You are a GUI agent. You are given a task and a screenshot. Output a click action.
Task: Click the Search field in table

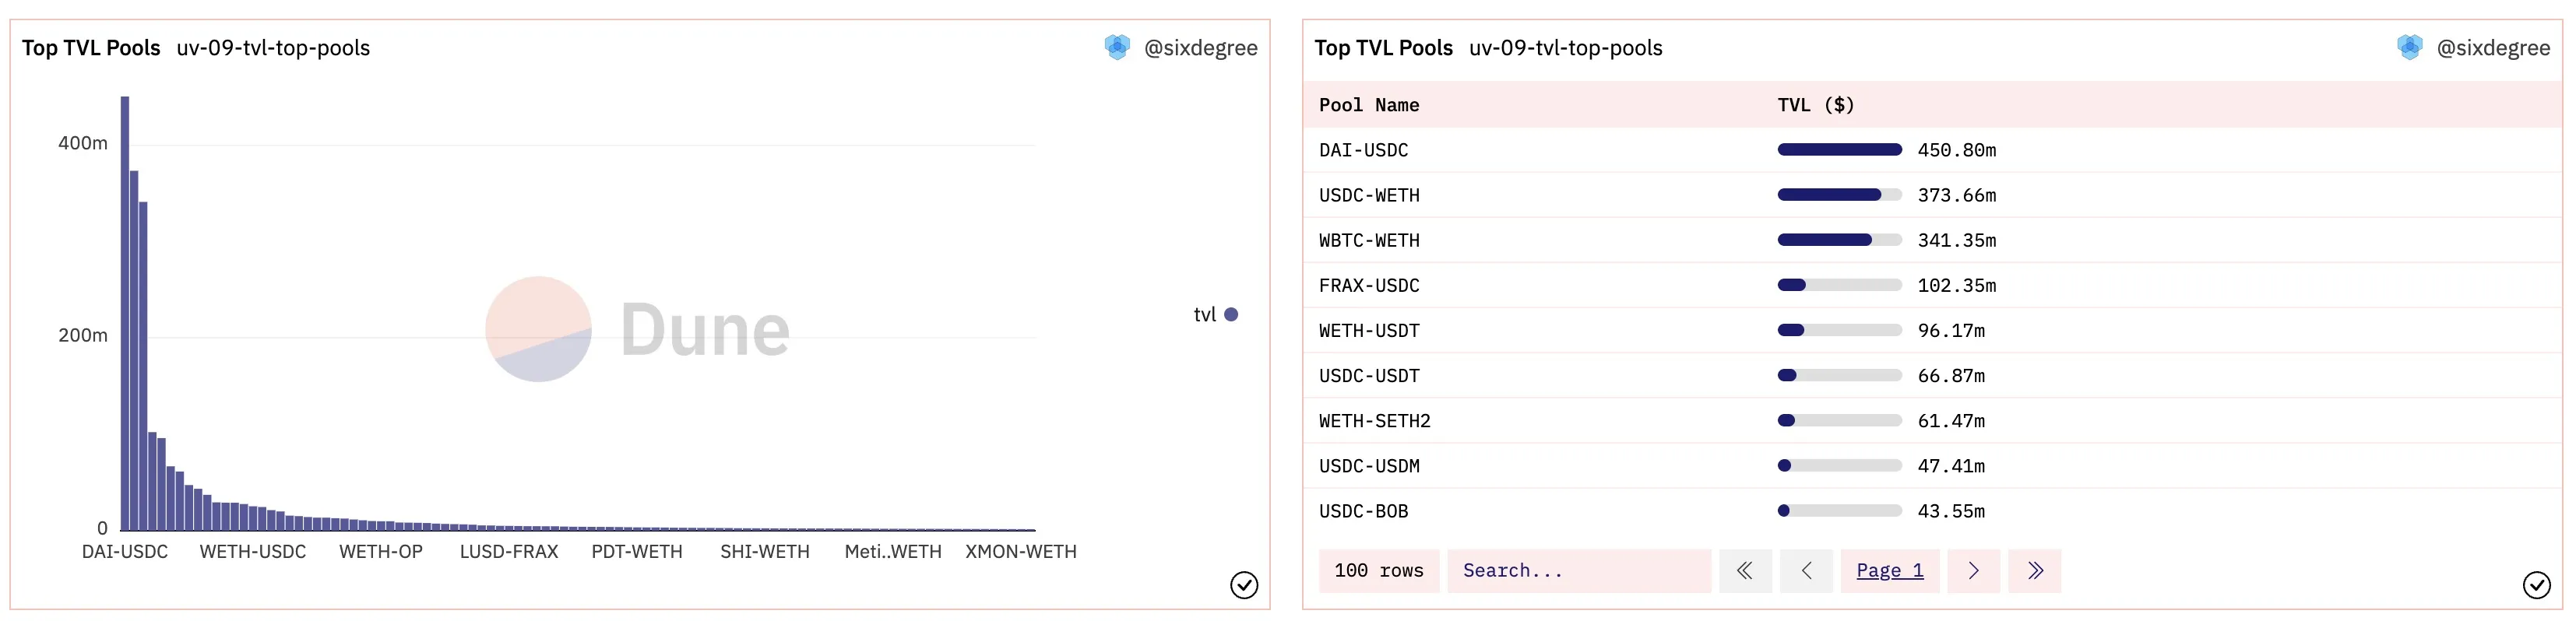click(x=1578, y=571)
